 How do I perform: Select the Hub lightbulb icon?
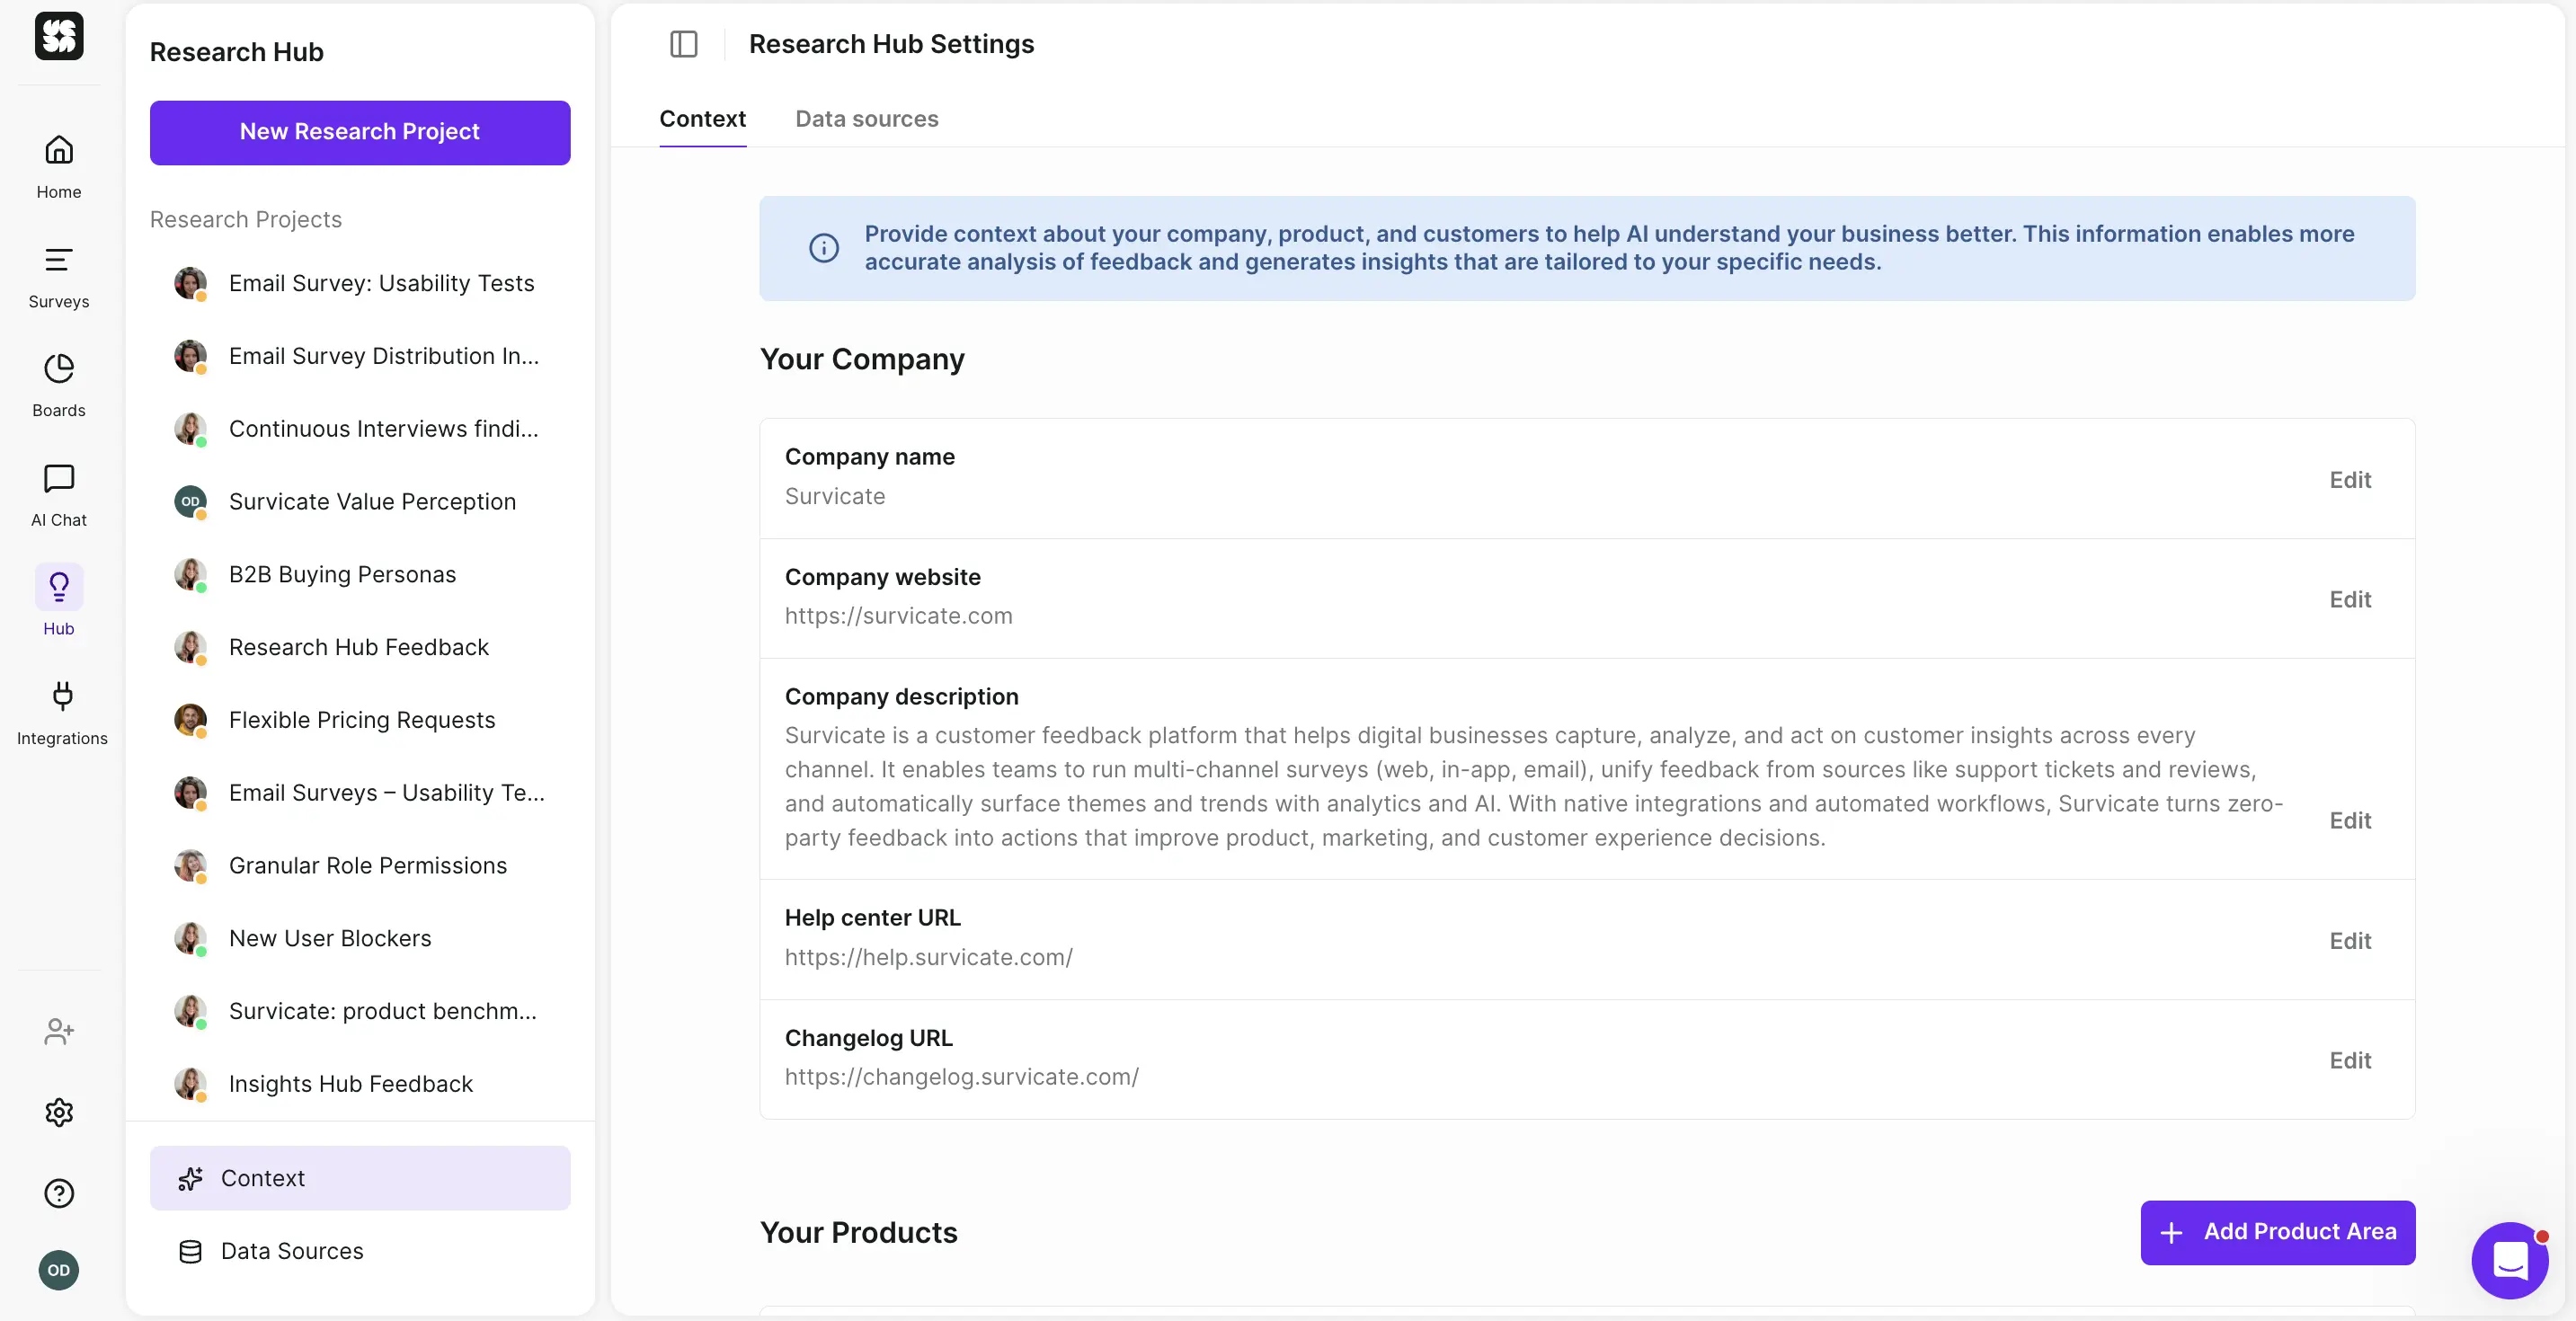click(59, 587)
